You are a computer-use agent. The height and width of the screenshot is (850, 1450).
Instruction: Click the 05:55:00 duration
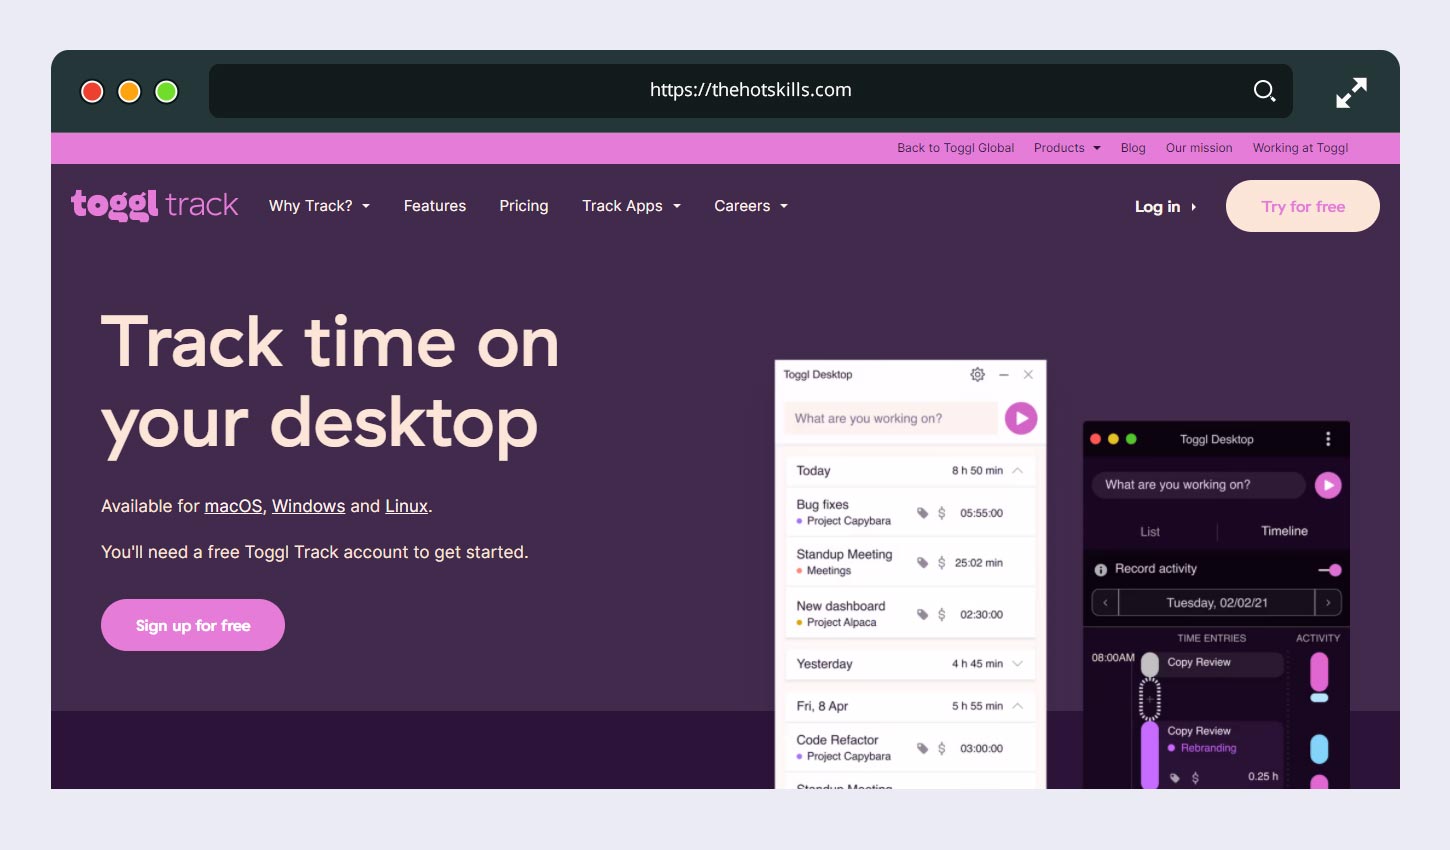pyautogui.click(x=981, y=513)
